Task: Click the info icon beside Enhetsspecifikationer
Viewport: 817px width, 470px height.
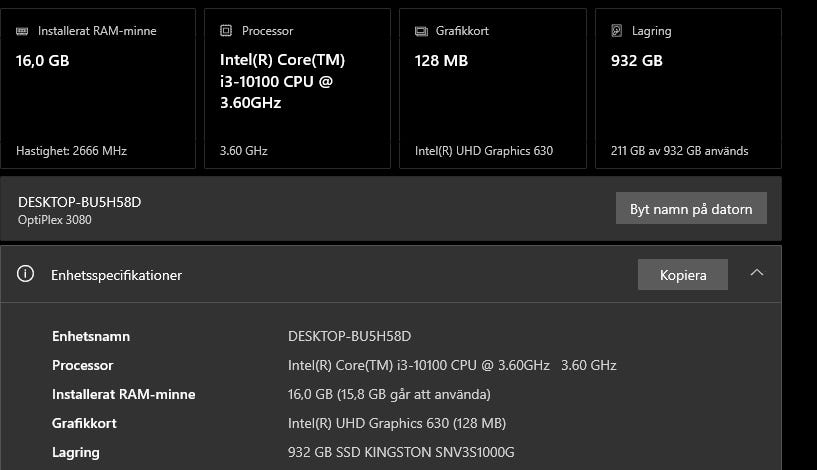Action: tap(28, 274)
